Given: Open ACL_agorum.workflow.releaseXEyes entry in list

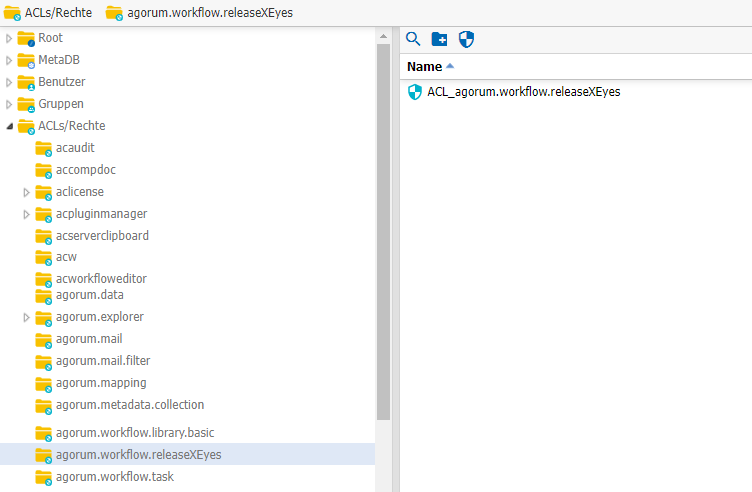Looking at the screenshot, I should pos(524,92).
